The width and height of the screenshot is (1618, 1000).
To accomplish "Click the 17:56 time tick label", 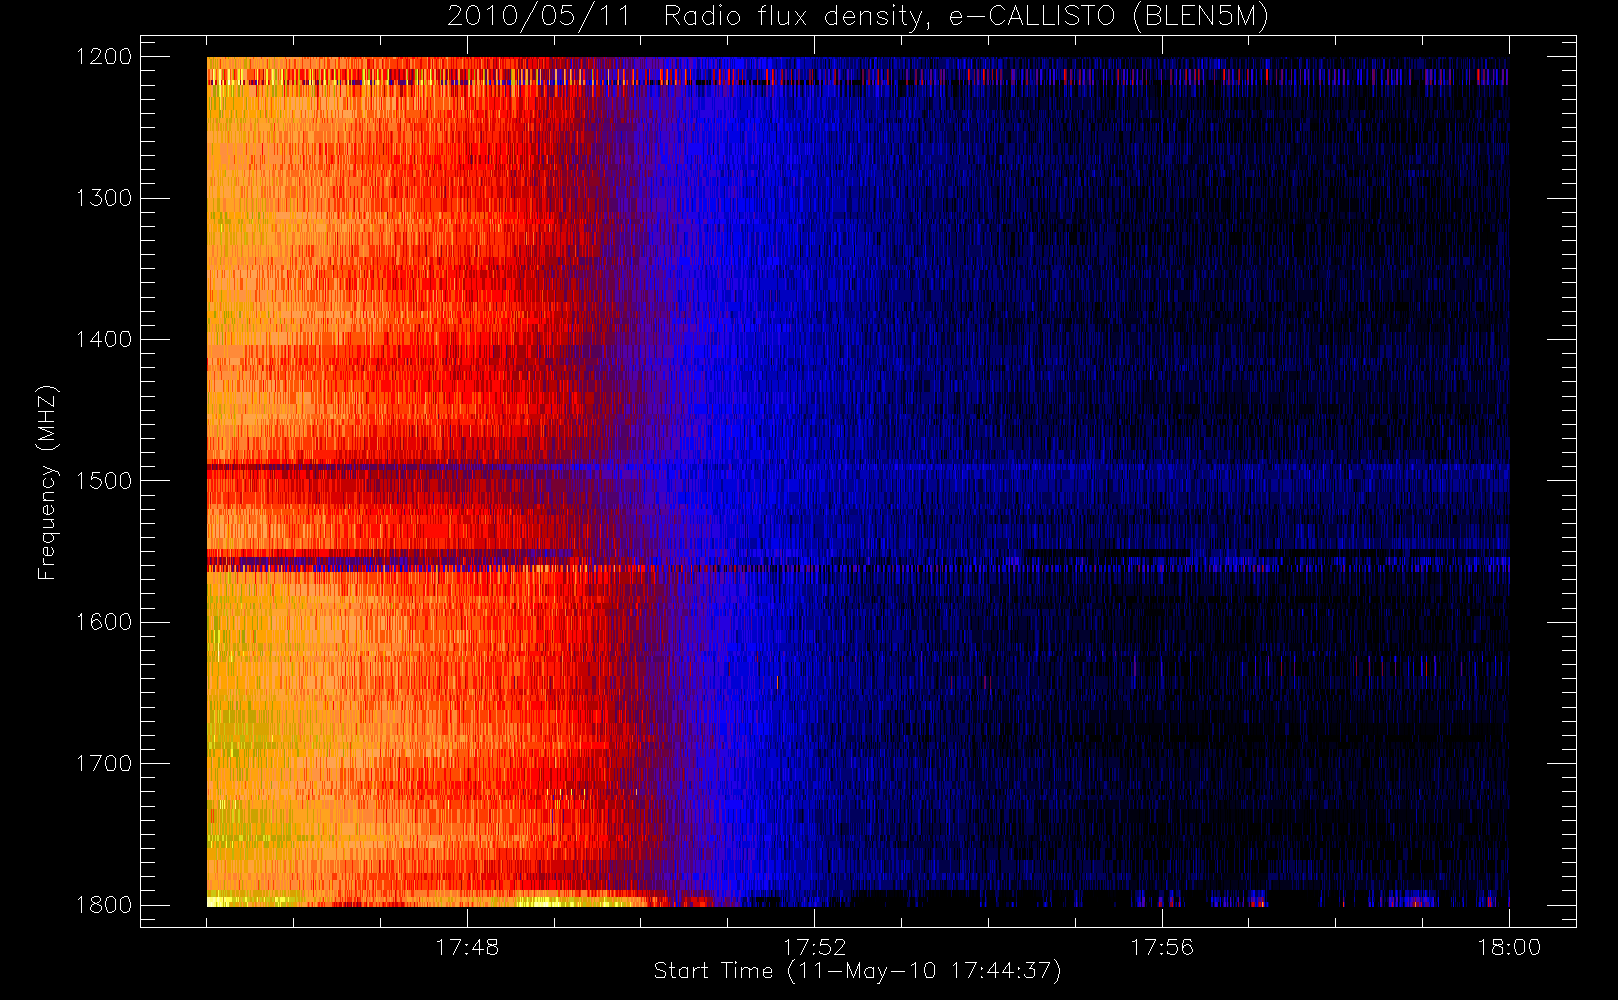I will pyautogui.click(x=1162, y=947).
